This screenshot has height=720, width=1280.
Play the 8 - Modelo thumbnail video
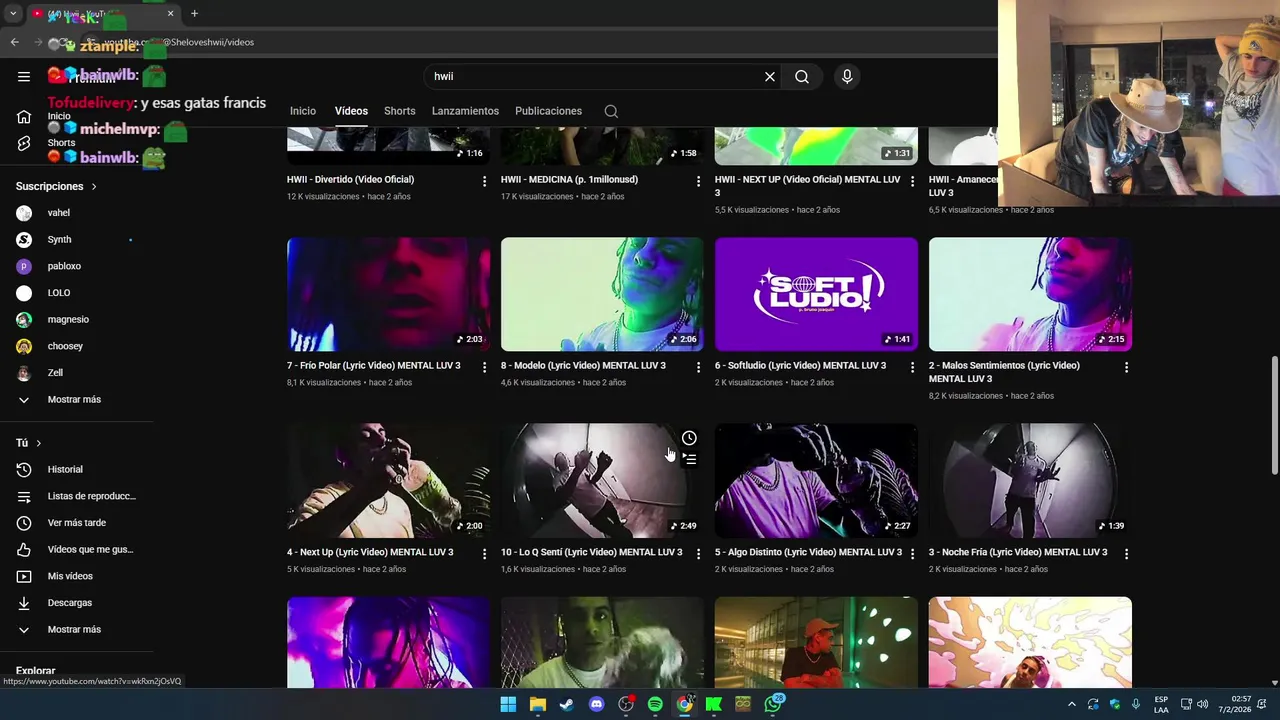[x=602, y=294]
